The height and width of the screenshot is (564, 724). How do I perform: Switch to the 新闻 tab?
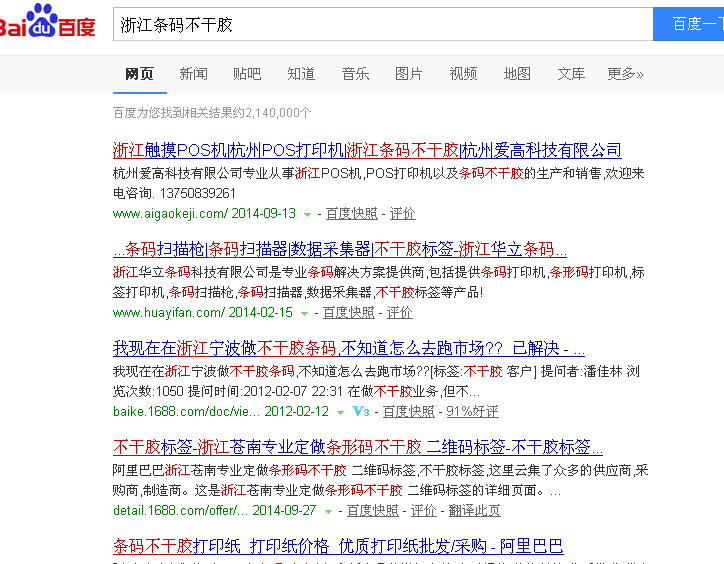click(x=193, y=74)
